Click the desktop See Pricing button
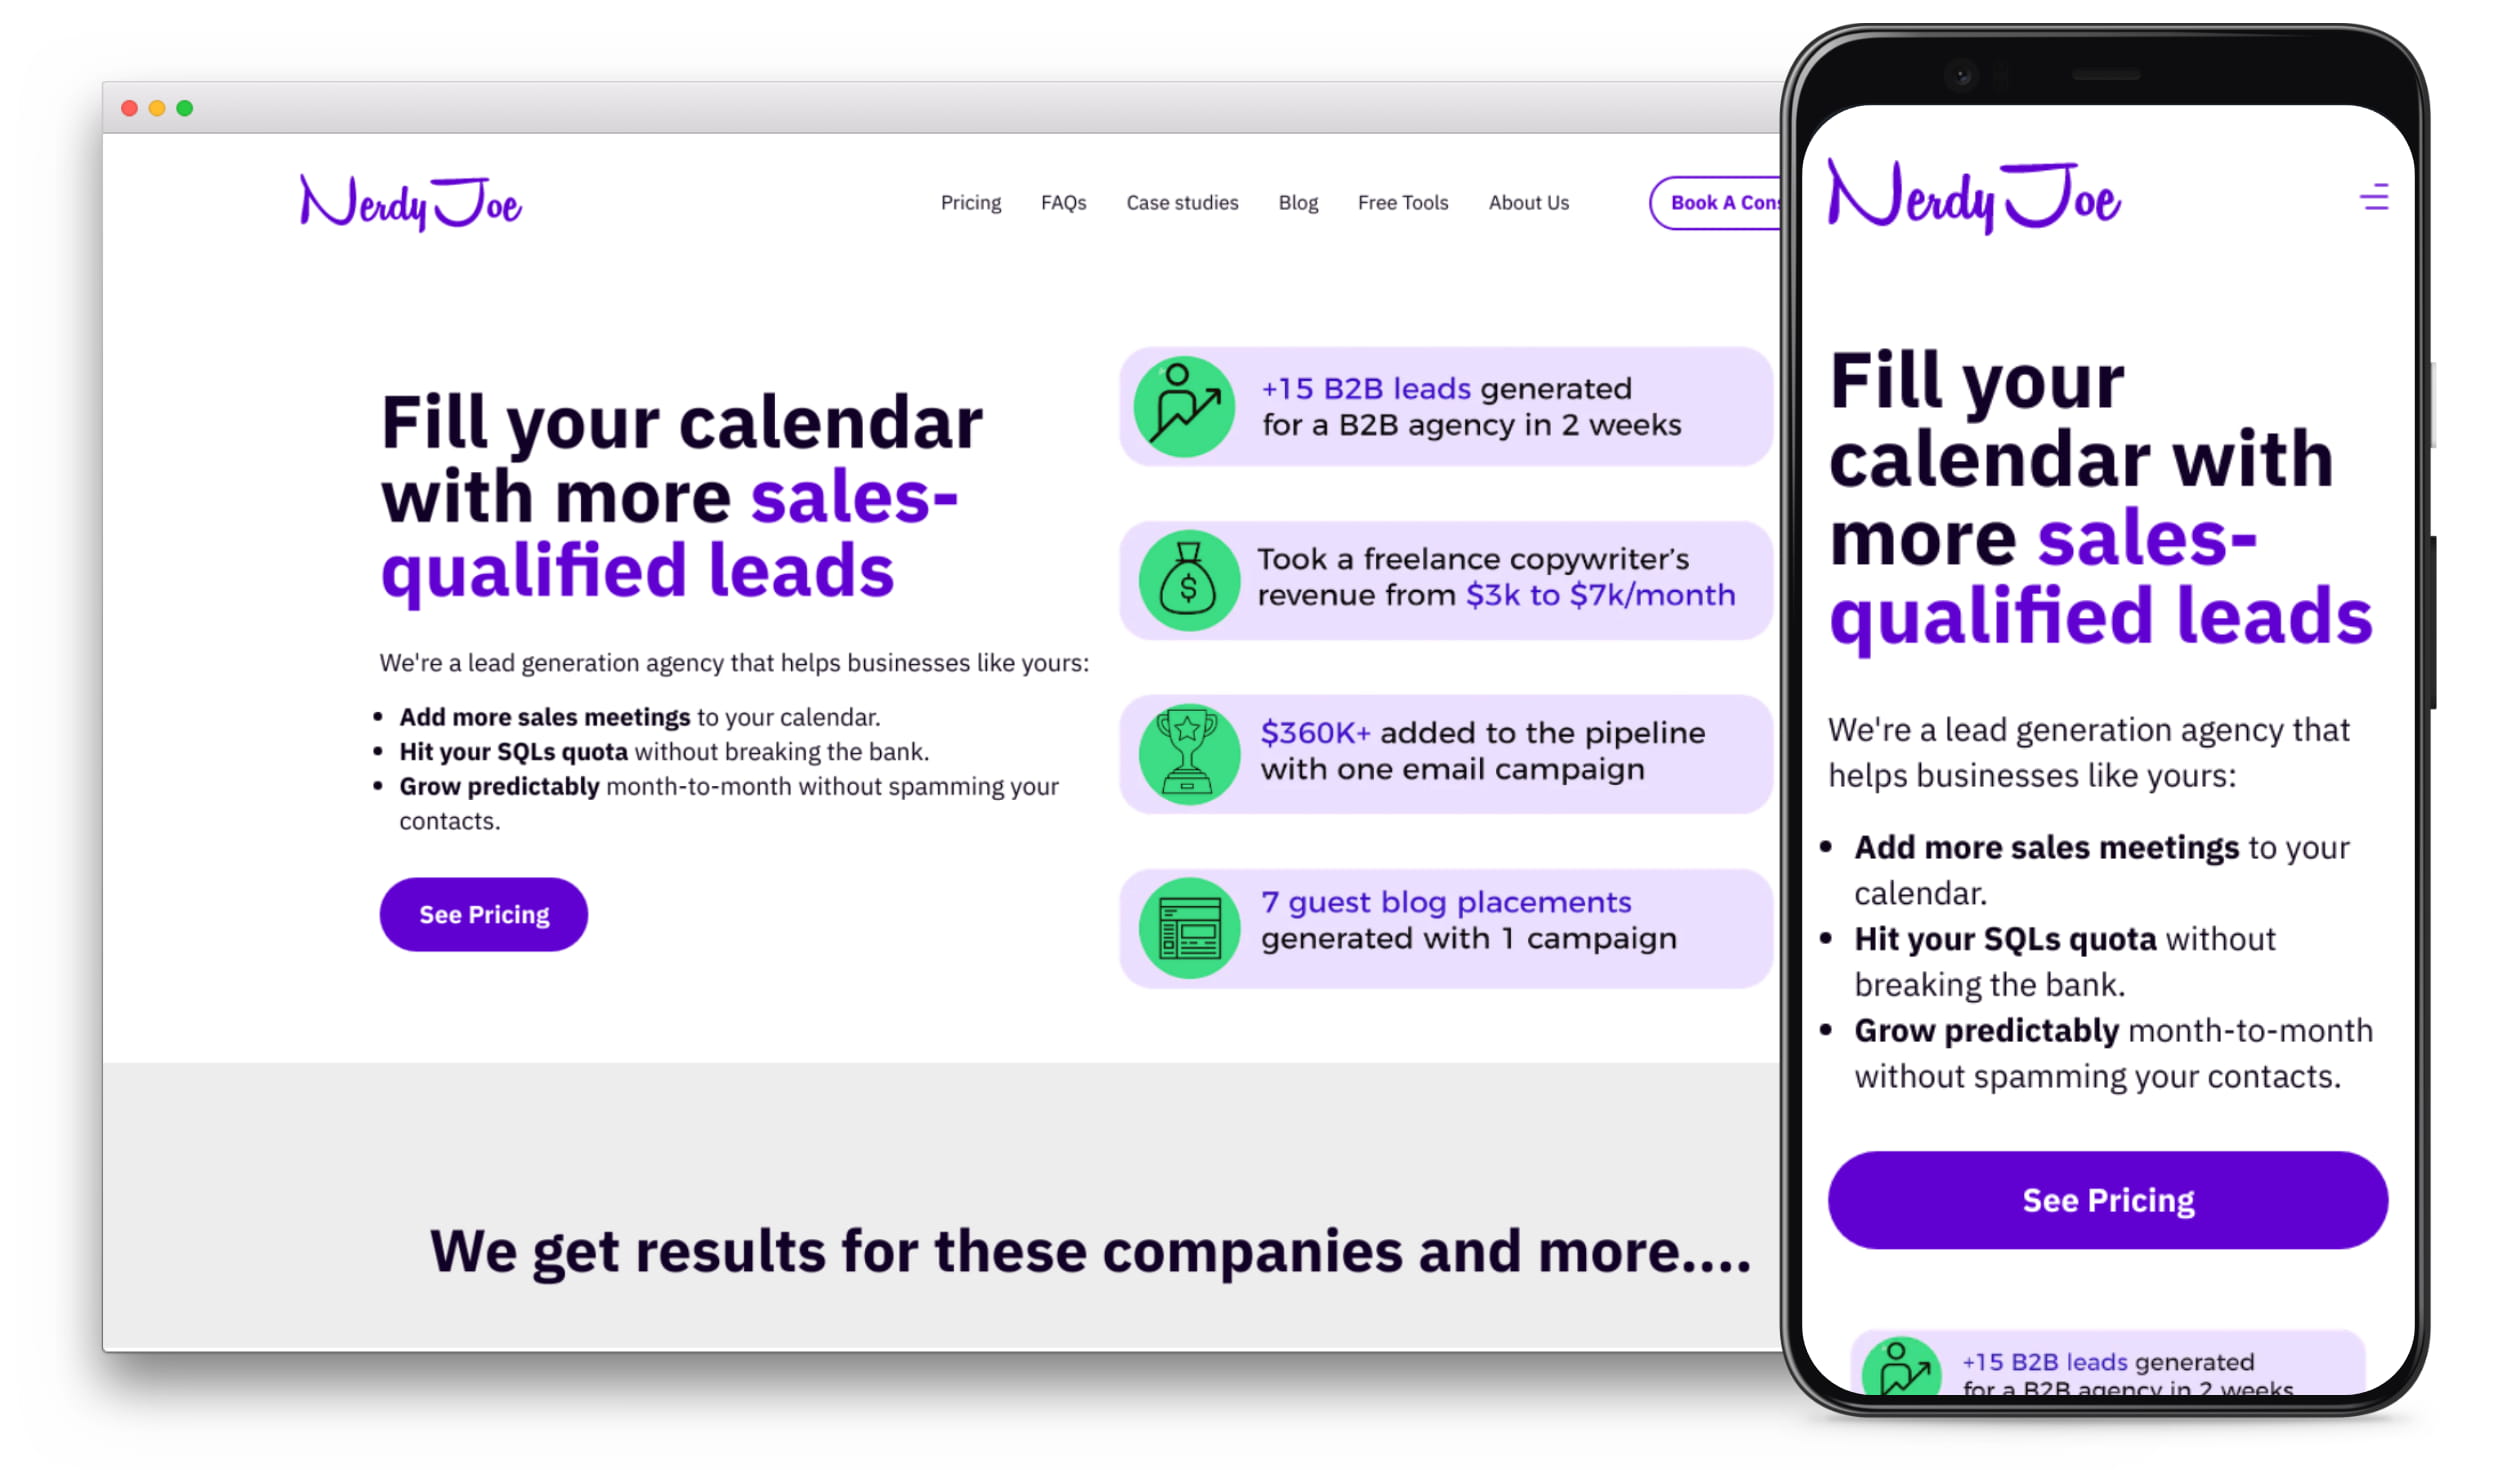This screenshot has height=1470, width=2500. [485, 915]
